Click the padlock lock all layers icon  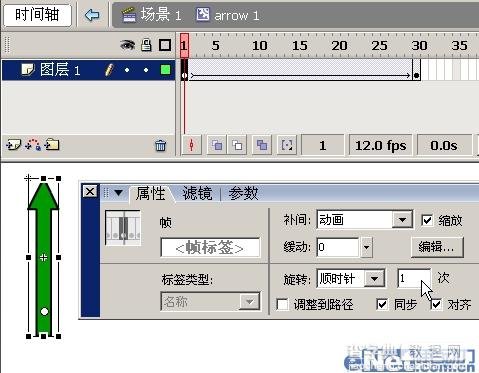click(x=146, y=45)
